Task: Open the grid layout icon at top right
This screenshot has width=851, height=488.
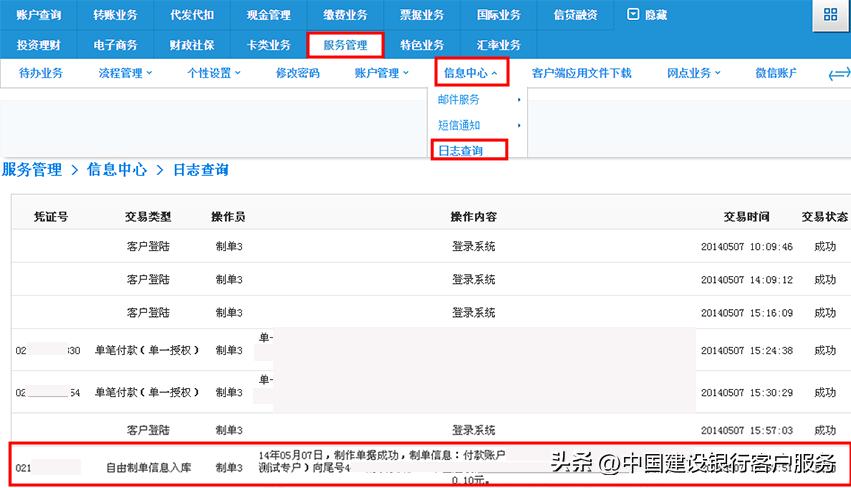Action: 830,15
